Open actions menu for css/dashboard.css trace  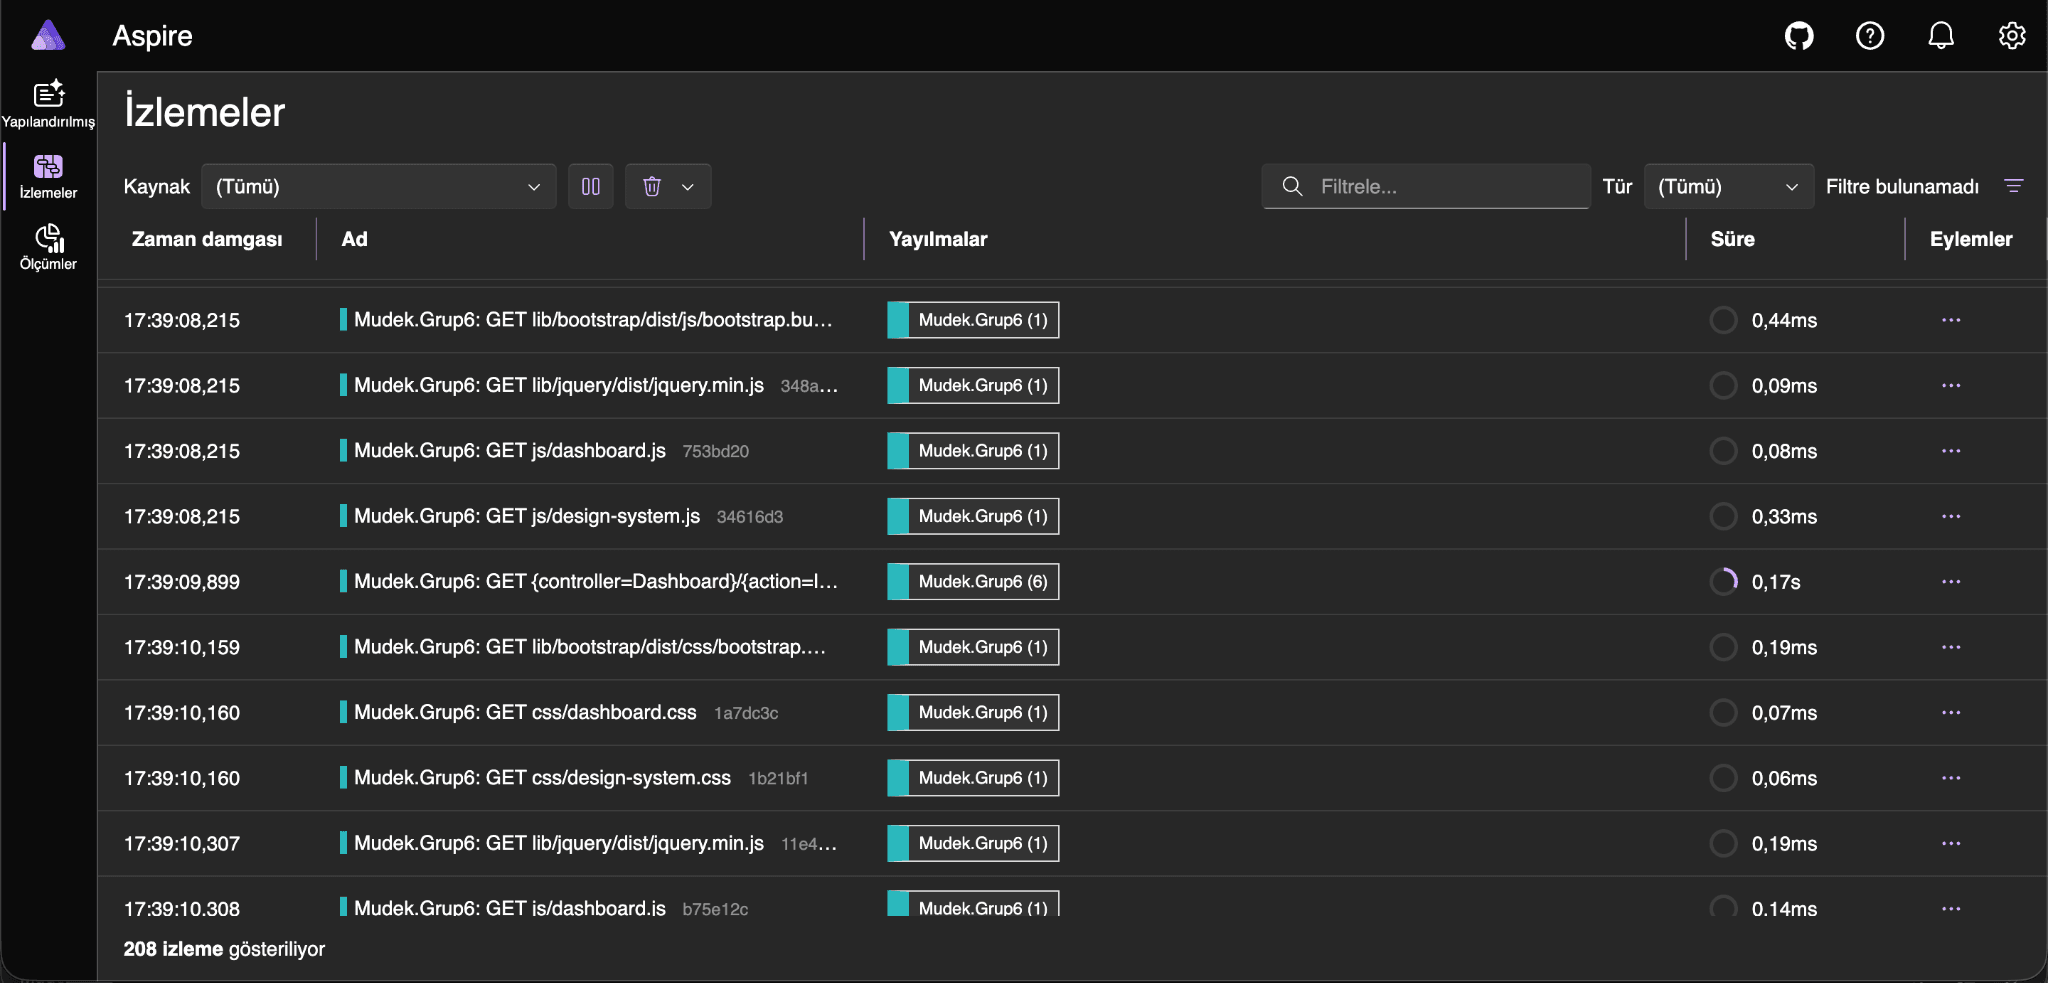(x=1951, y=712)
